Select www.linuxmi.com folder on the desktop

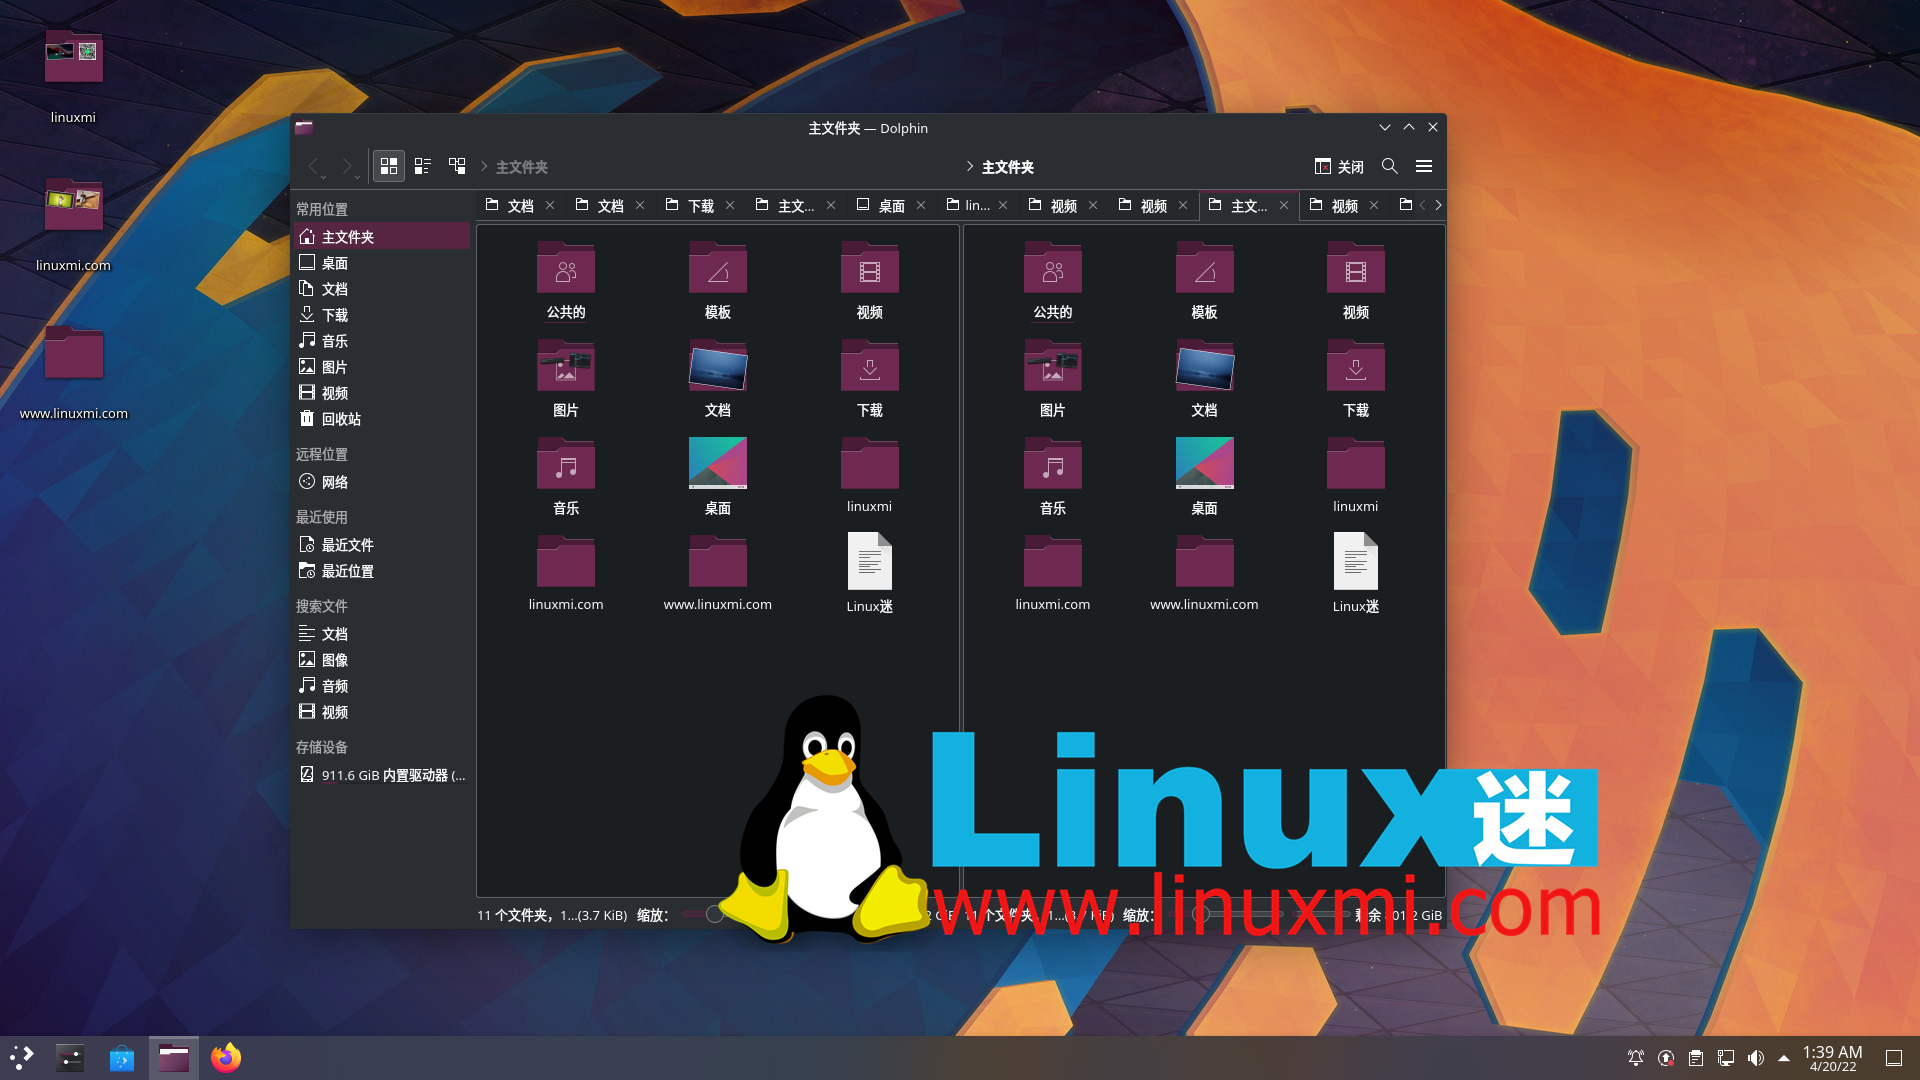[x=74, y=371]
